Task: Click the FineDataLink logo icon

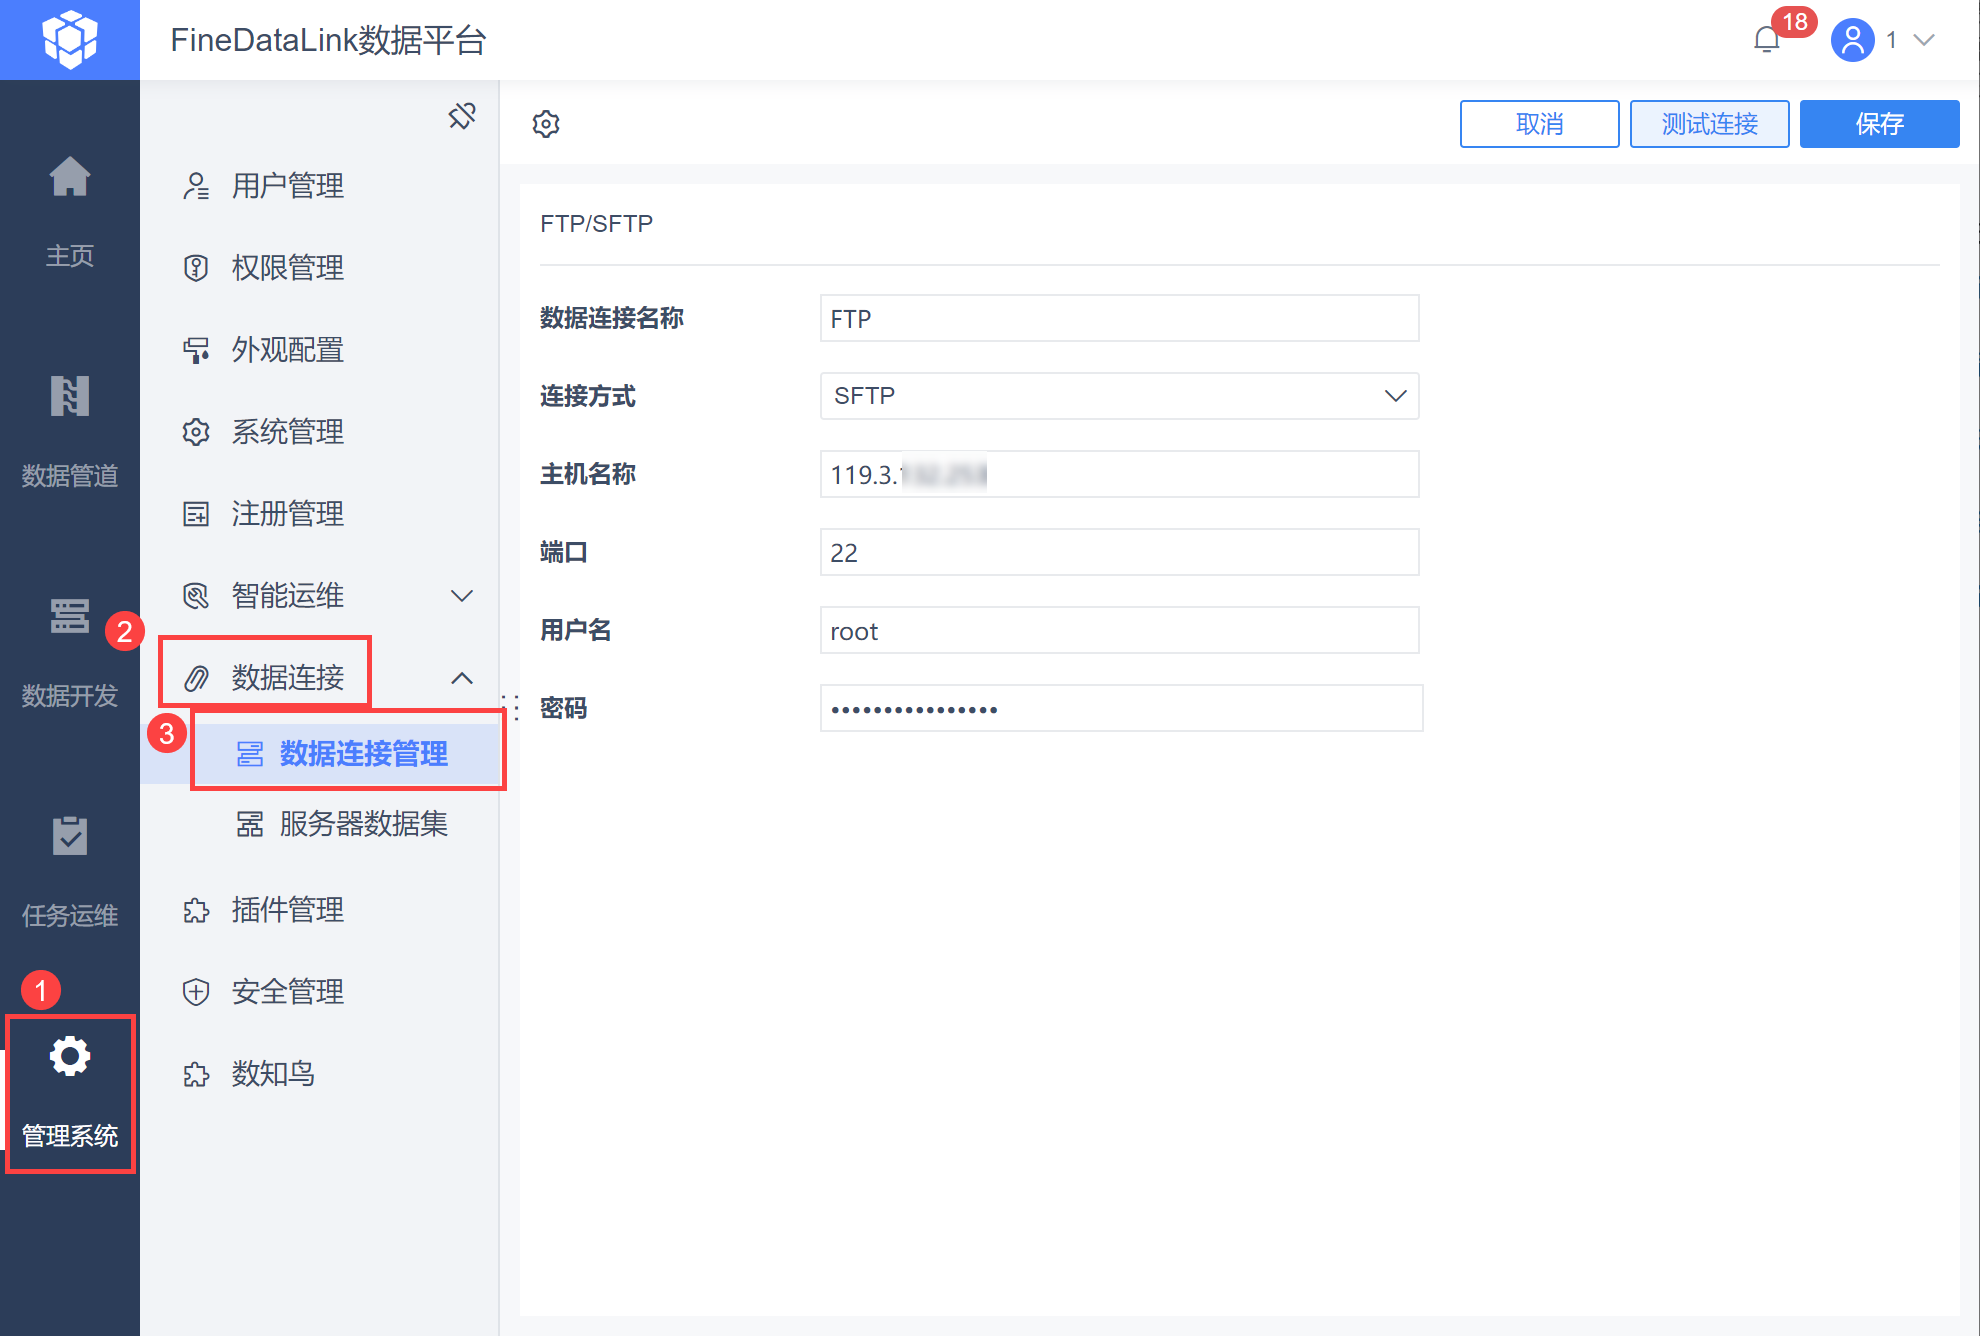Action: pyautogui.click(x=70, y=40)
